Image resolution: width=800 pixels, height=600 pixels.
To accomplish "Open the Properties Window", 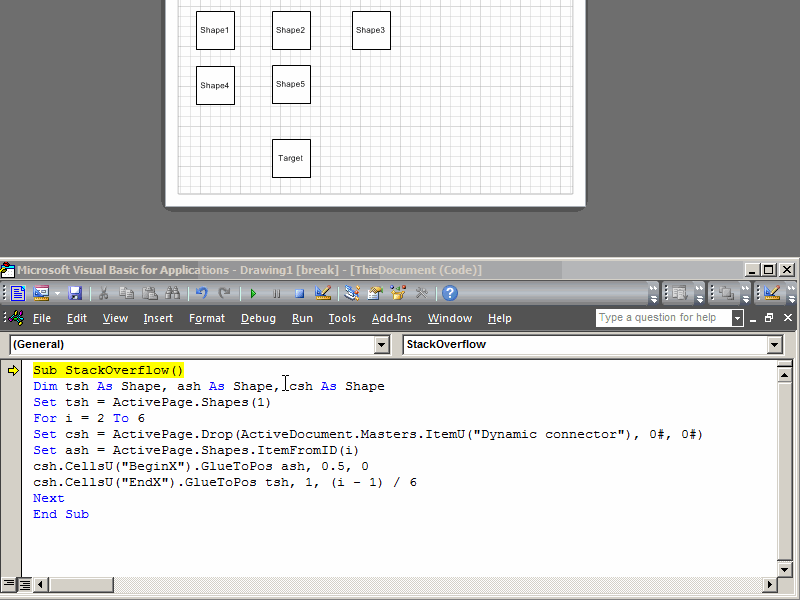I will pyautogui.click(x=372, y=293).
